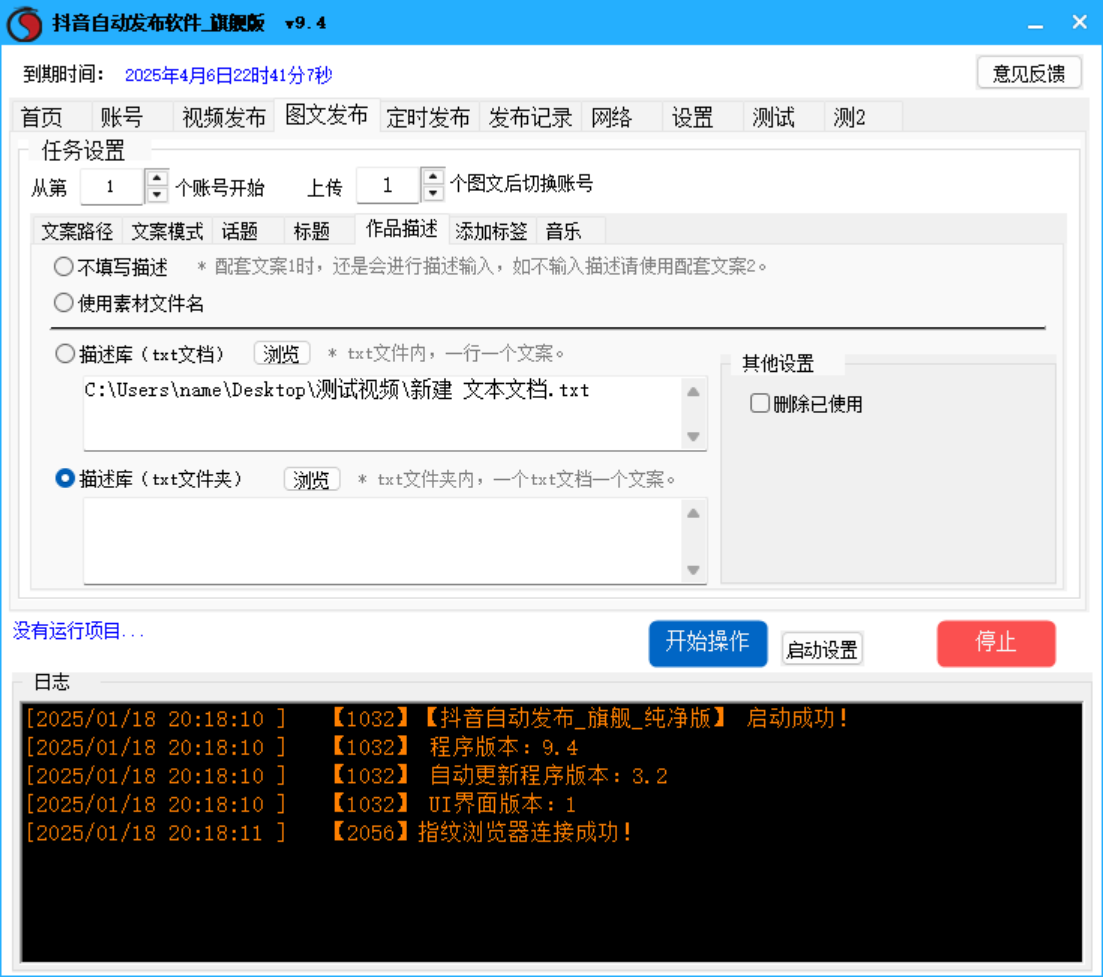Increase the starting account number stepper
Screen dimensions: 1103x977
(157, 179)
